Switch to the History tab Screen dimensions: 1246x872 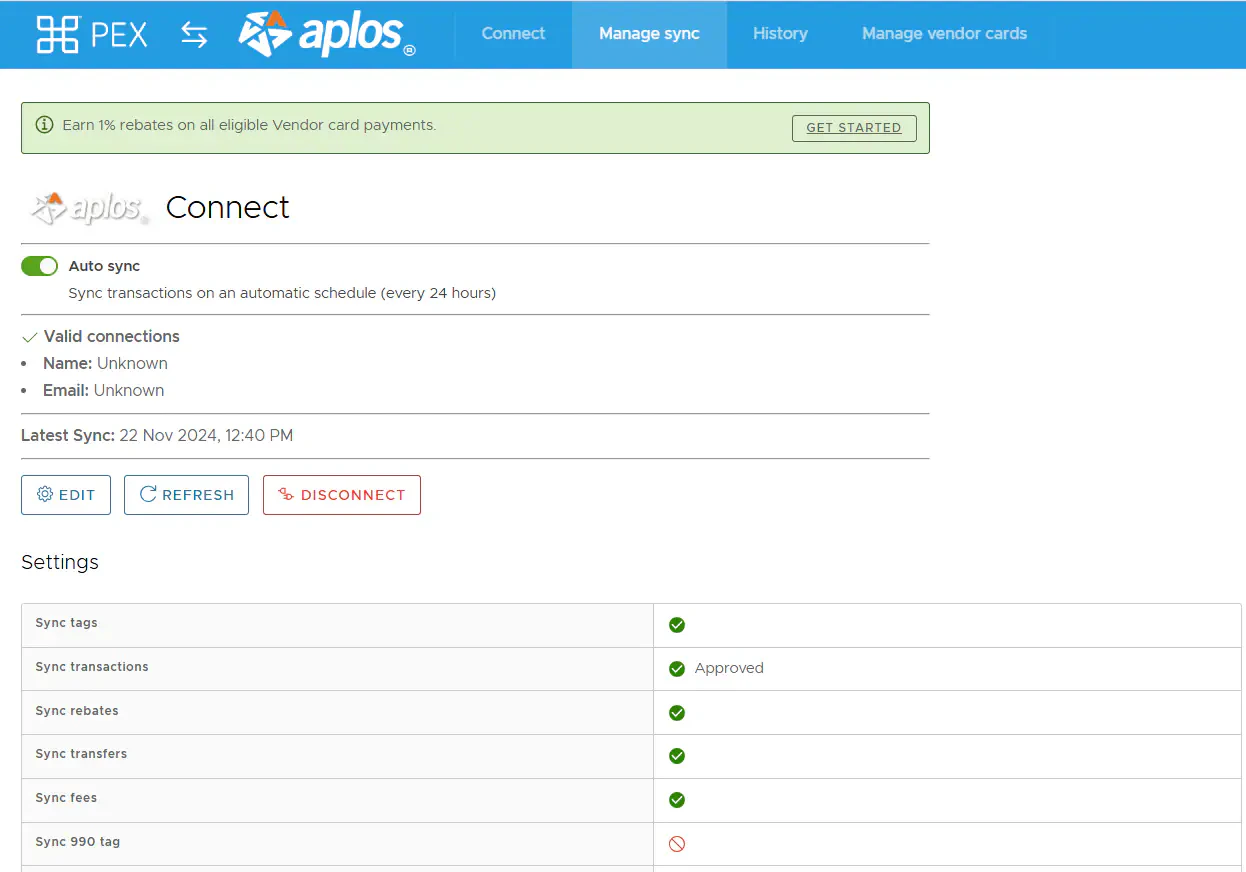[780, 34]
